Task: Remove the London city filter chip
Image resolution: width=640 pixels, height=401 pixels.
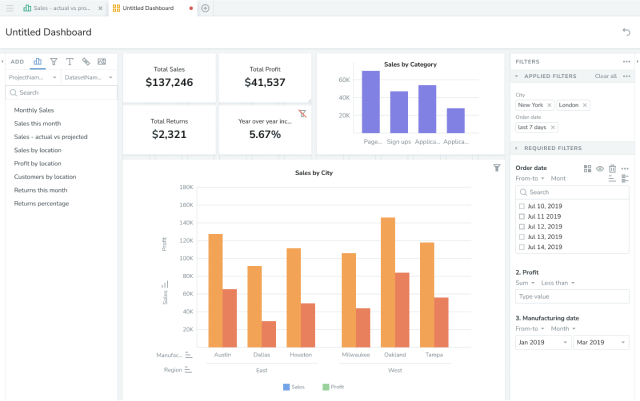Action: click(x=586, y=105)
